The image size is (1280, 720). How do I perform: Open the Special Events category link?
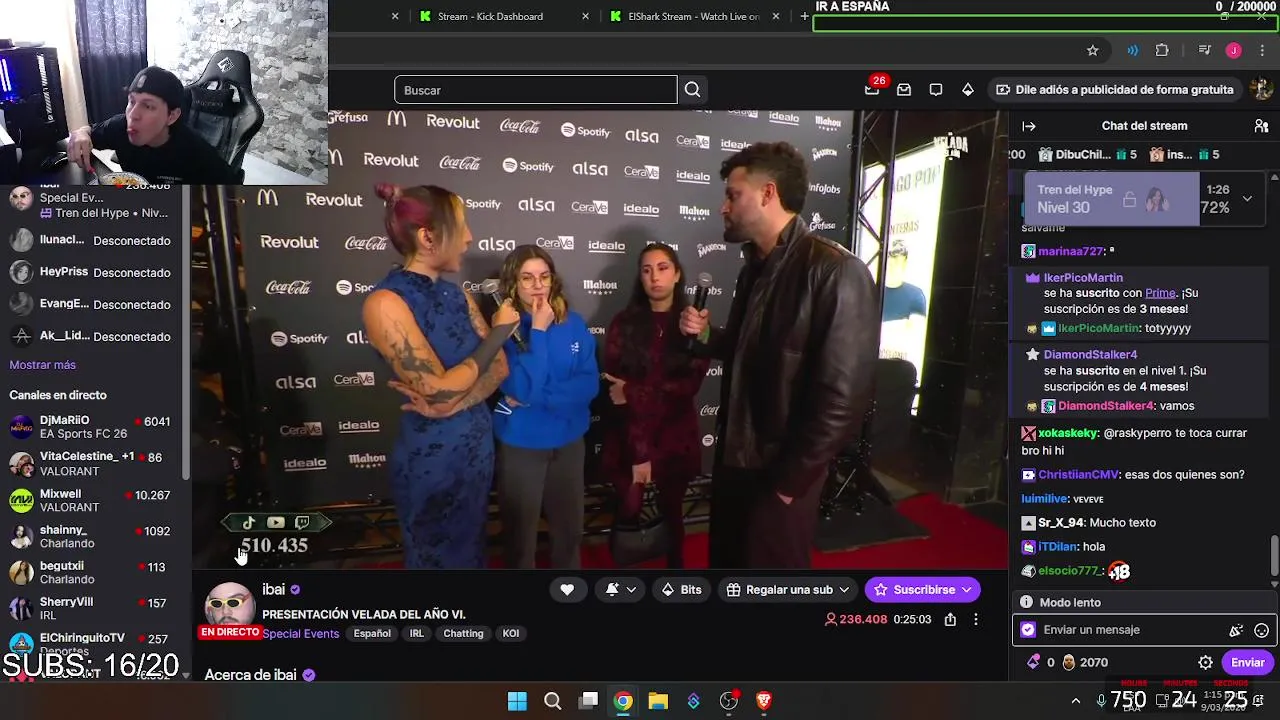300,634
